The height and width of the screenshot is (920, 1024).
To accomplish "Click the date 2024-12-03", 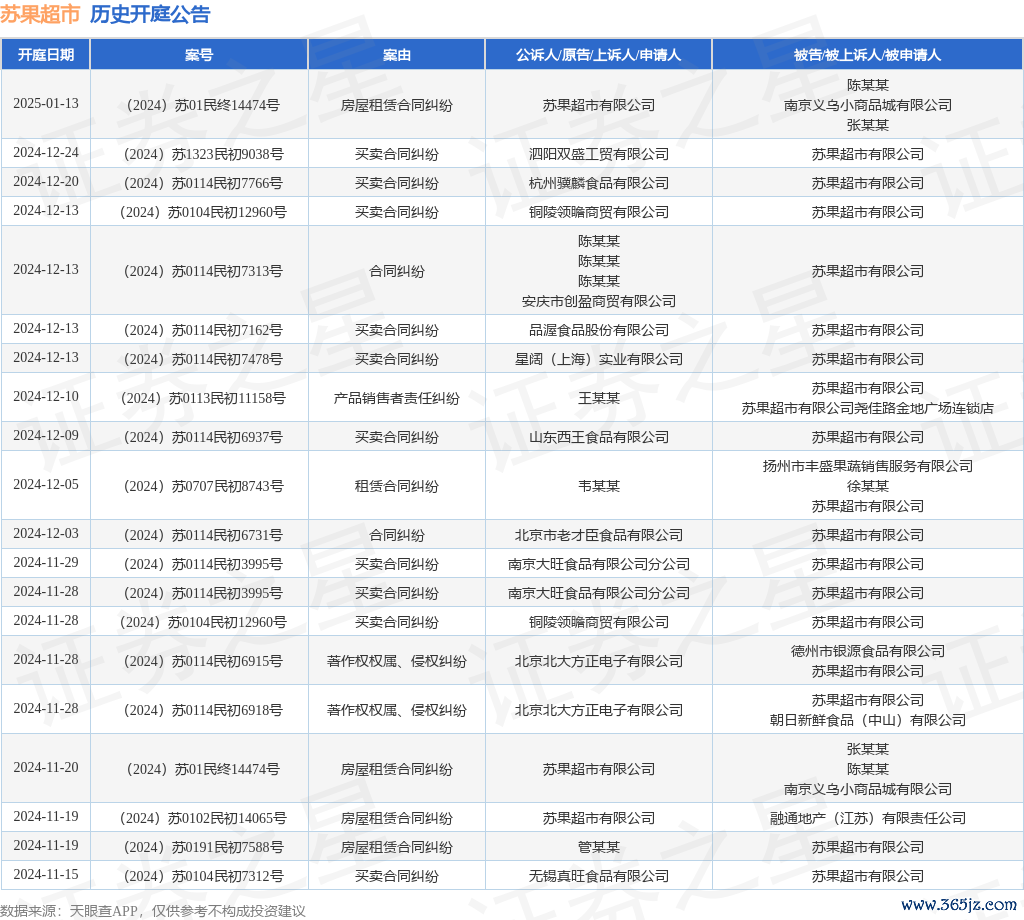I will tap(46, 533).
